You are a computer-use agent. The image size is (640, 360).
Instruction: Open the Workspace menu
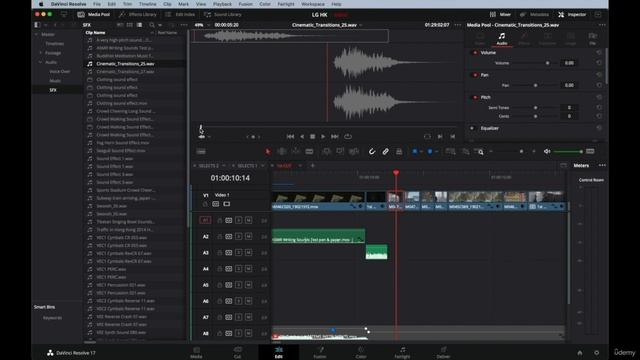pyautogui.click(x=313, y=4)
